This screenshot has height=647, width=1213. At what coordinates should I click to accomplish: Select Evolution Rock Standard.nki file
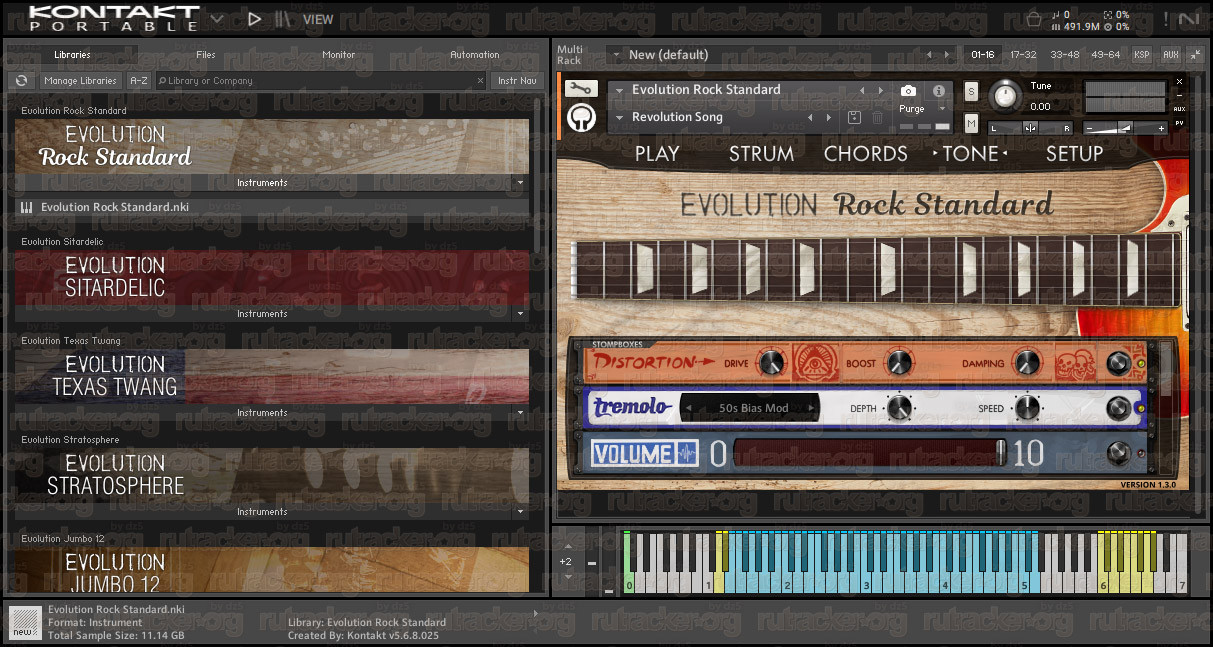[x=272, y=208]
